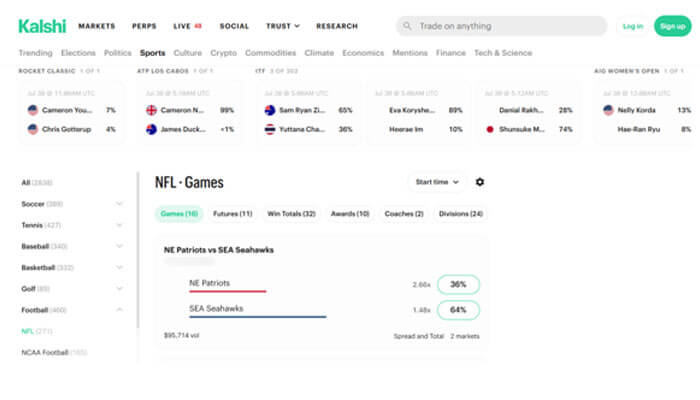Open NE Patriots vs SEA Seahawks market
The height and width of the screenshot is (400, 700).
pos(218,250)
